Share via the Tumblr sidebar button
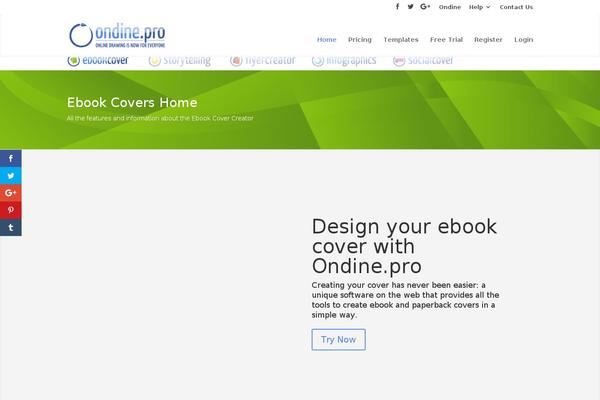Image resolution: width=600 pixels, height=400 pixels. click(x=11, y=227)
